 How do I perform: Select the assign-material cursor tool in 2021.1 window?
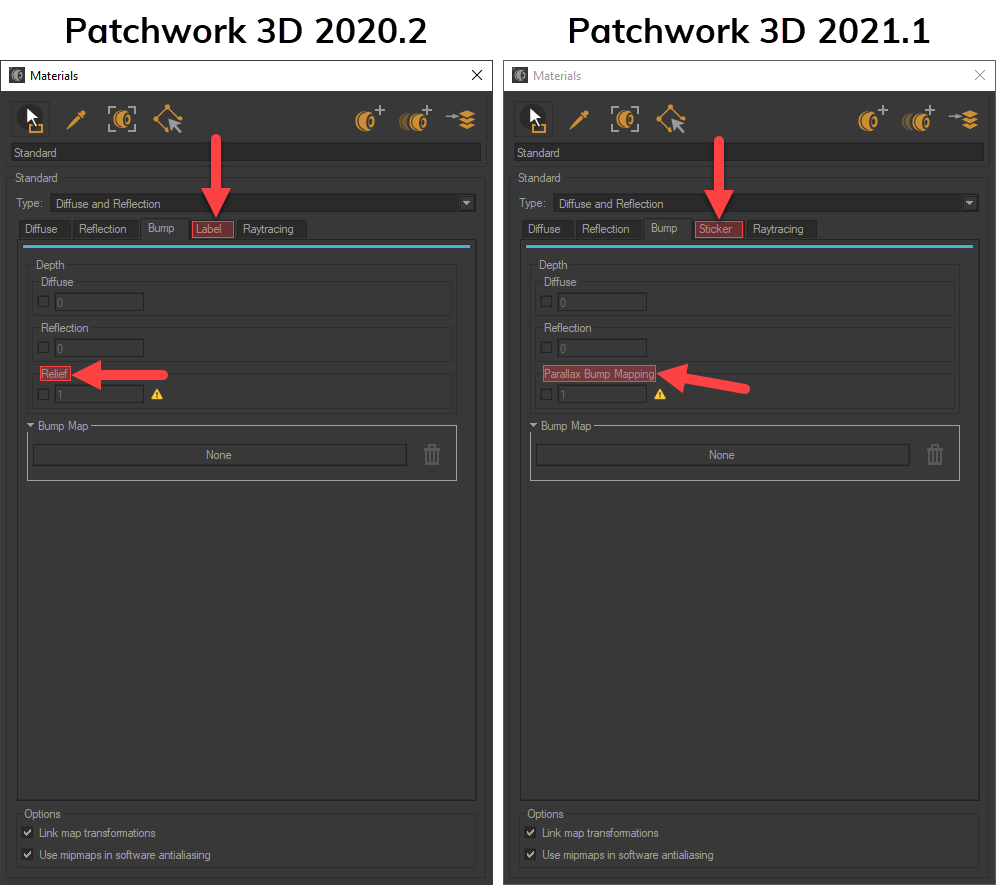coord(533,119)
